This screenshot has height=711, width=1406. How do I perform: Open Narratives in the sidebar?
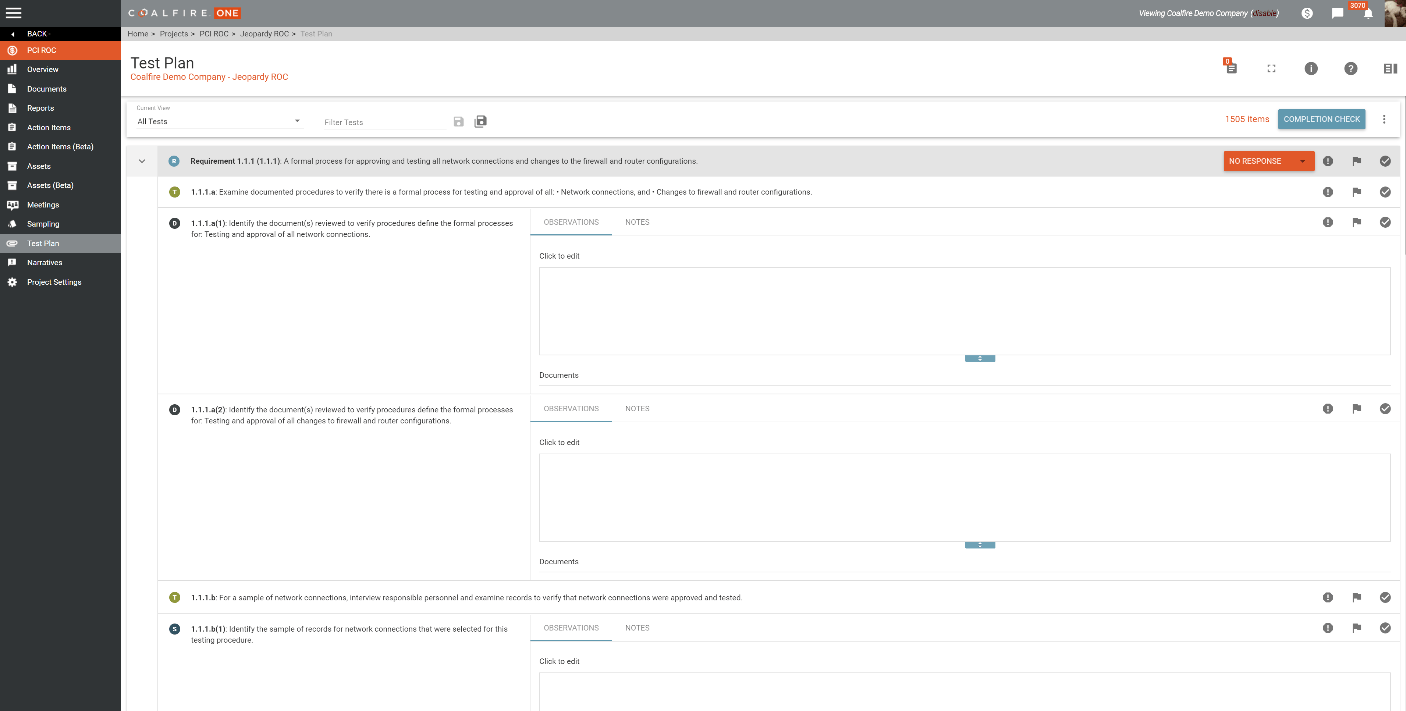click(x=45, y=263)
